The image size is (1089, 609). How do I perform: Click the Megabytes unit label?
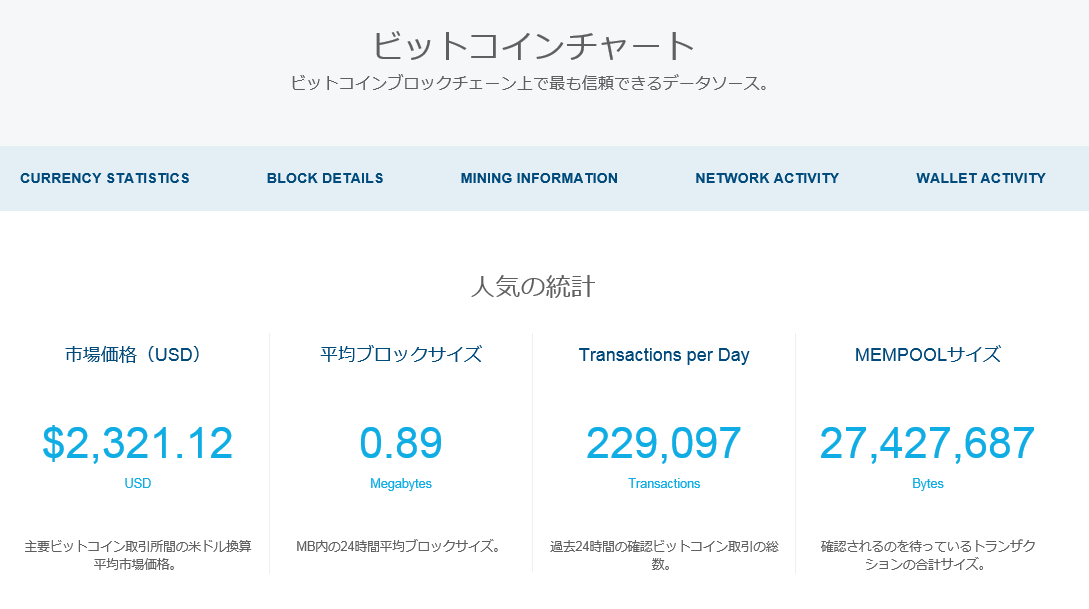click(401, 484)
